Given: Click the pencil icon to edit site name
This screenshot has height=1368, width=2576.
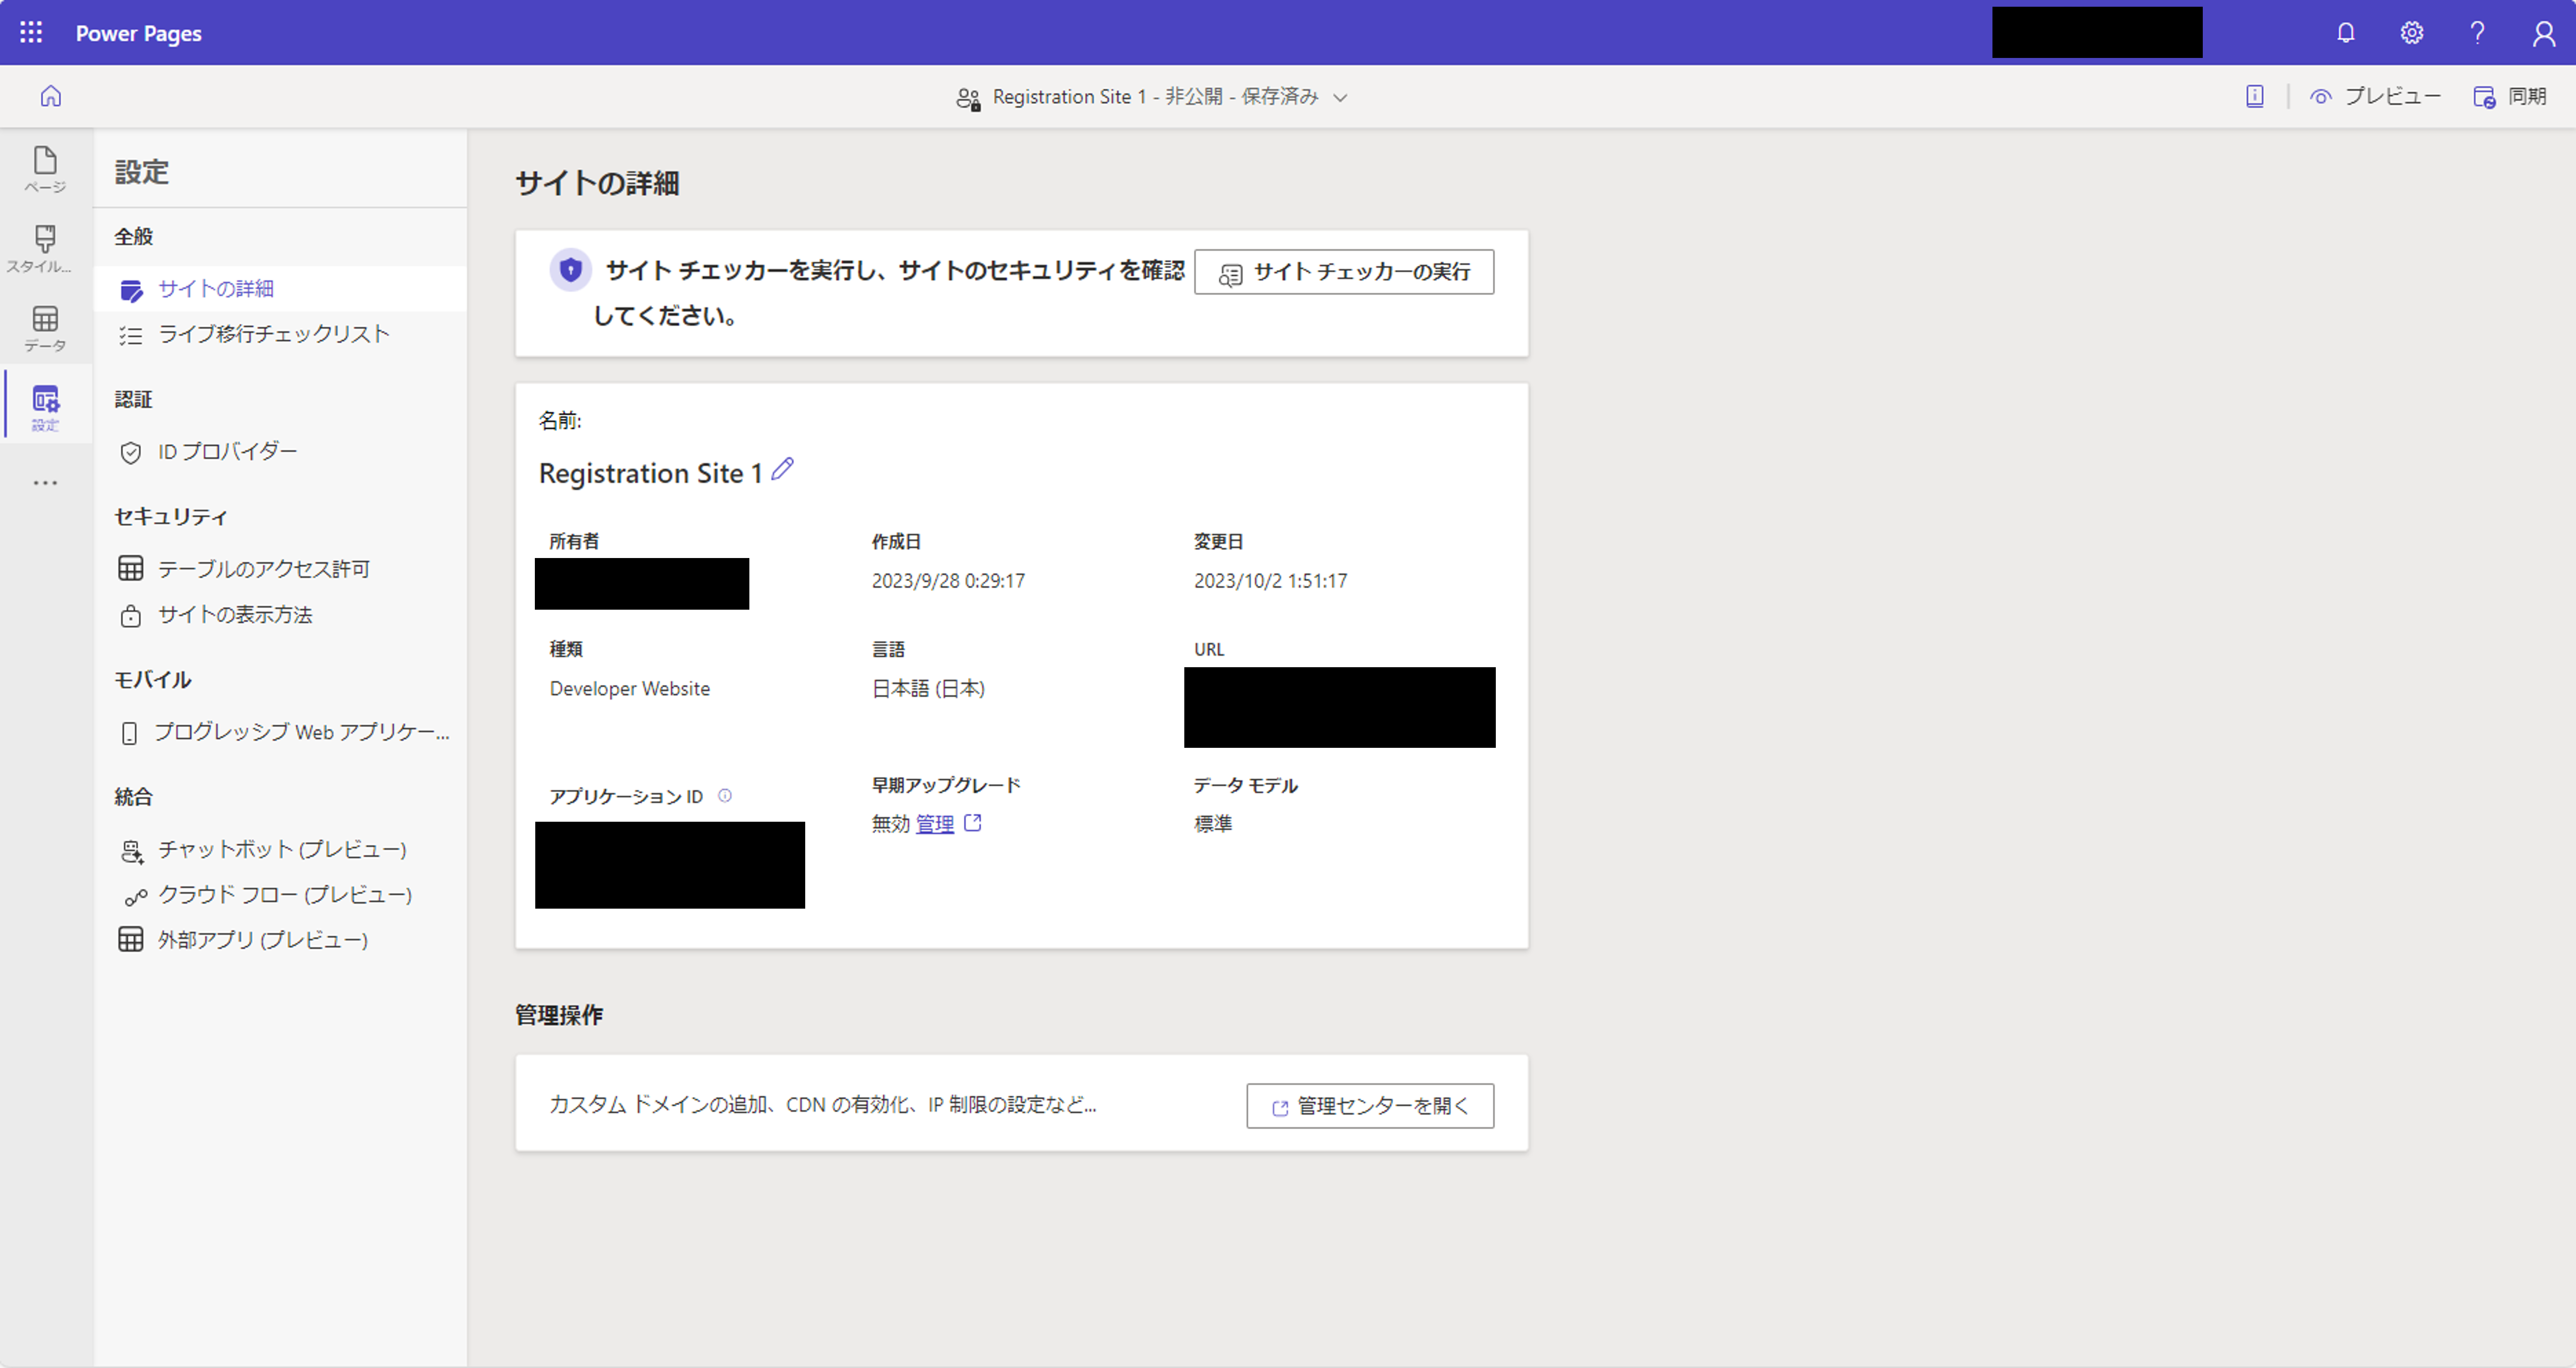Looking at the screenshot, I should [x=783, y=468].
